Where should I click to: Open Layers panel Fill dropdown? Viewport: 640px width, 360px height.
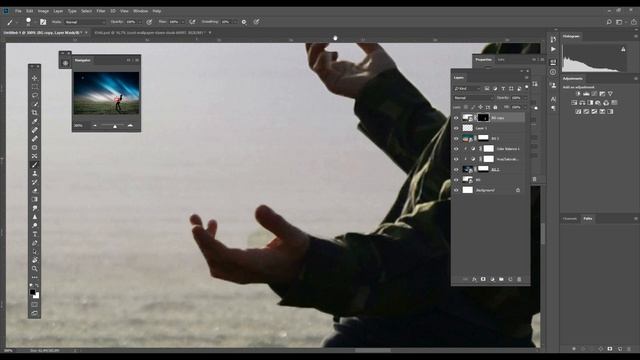point(525,107)
